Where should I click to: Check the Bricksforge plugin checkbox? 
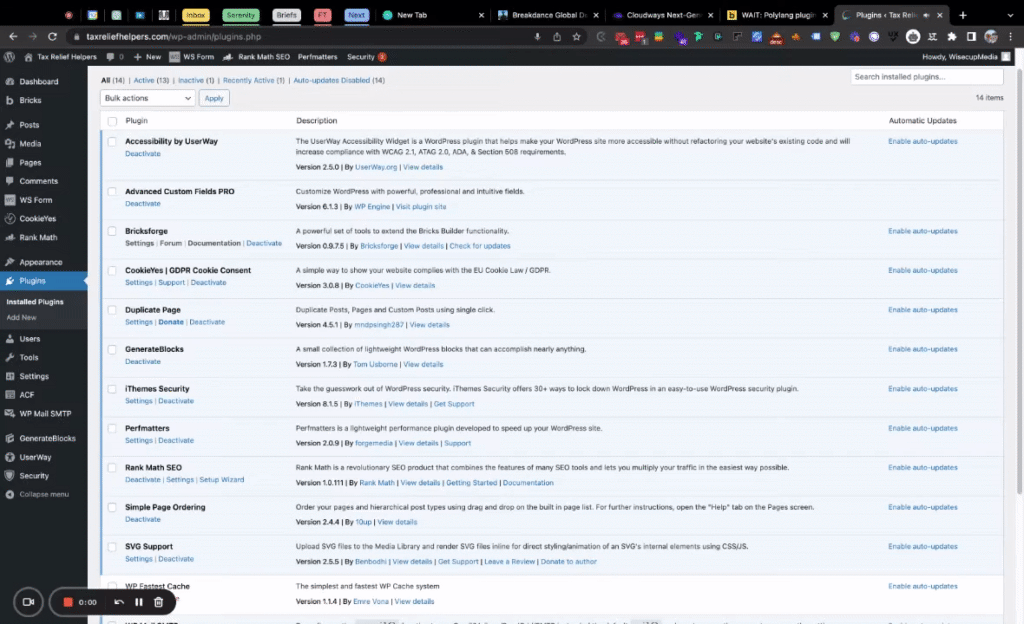pyautogui.click(x=112, y=231)
